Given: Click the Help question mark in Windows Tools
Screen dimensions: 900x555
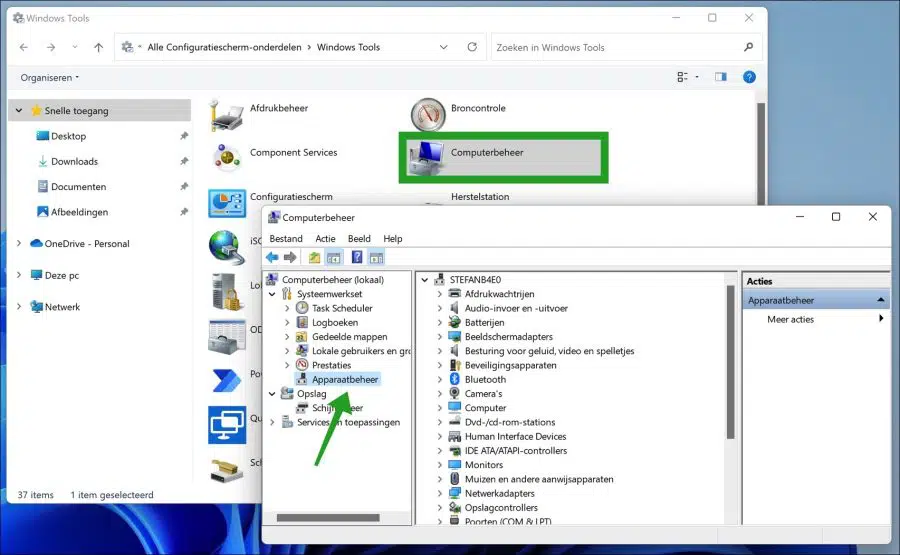Looking at the screenshot, I should click(749, 77).
